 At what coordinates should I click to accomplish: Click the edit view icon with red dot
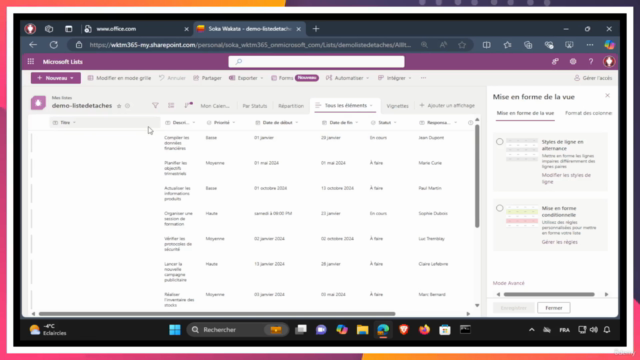[188, 105]
